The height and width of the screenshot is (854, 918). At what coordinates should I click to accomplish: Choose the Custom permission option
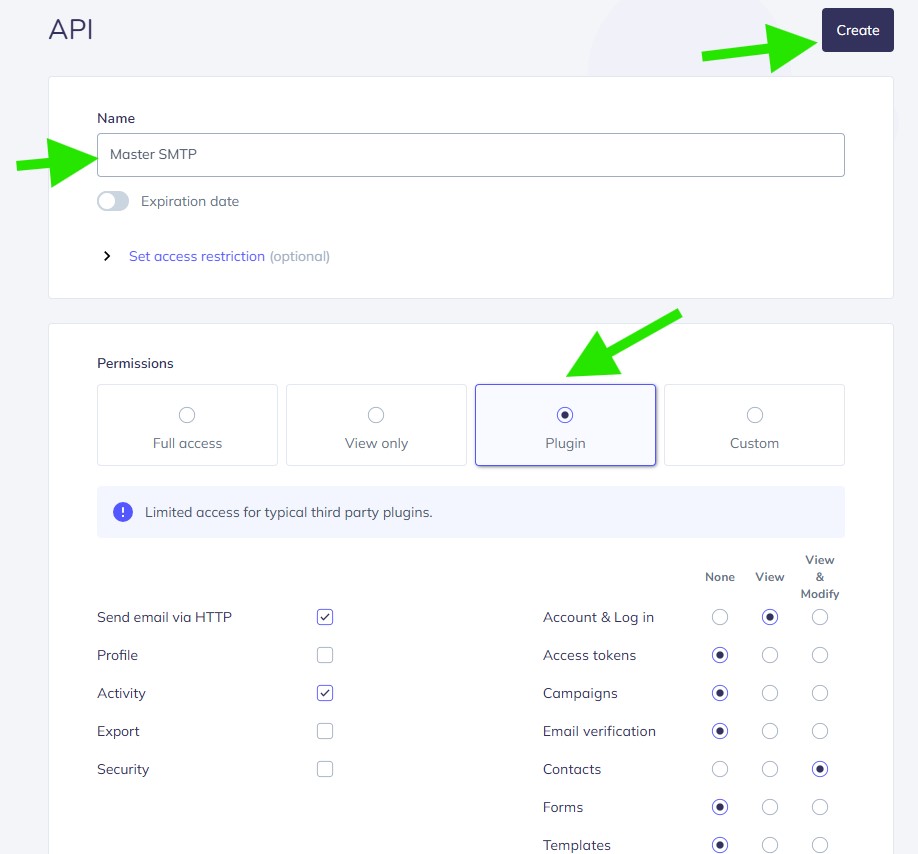click(754, 425)
